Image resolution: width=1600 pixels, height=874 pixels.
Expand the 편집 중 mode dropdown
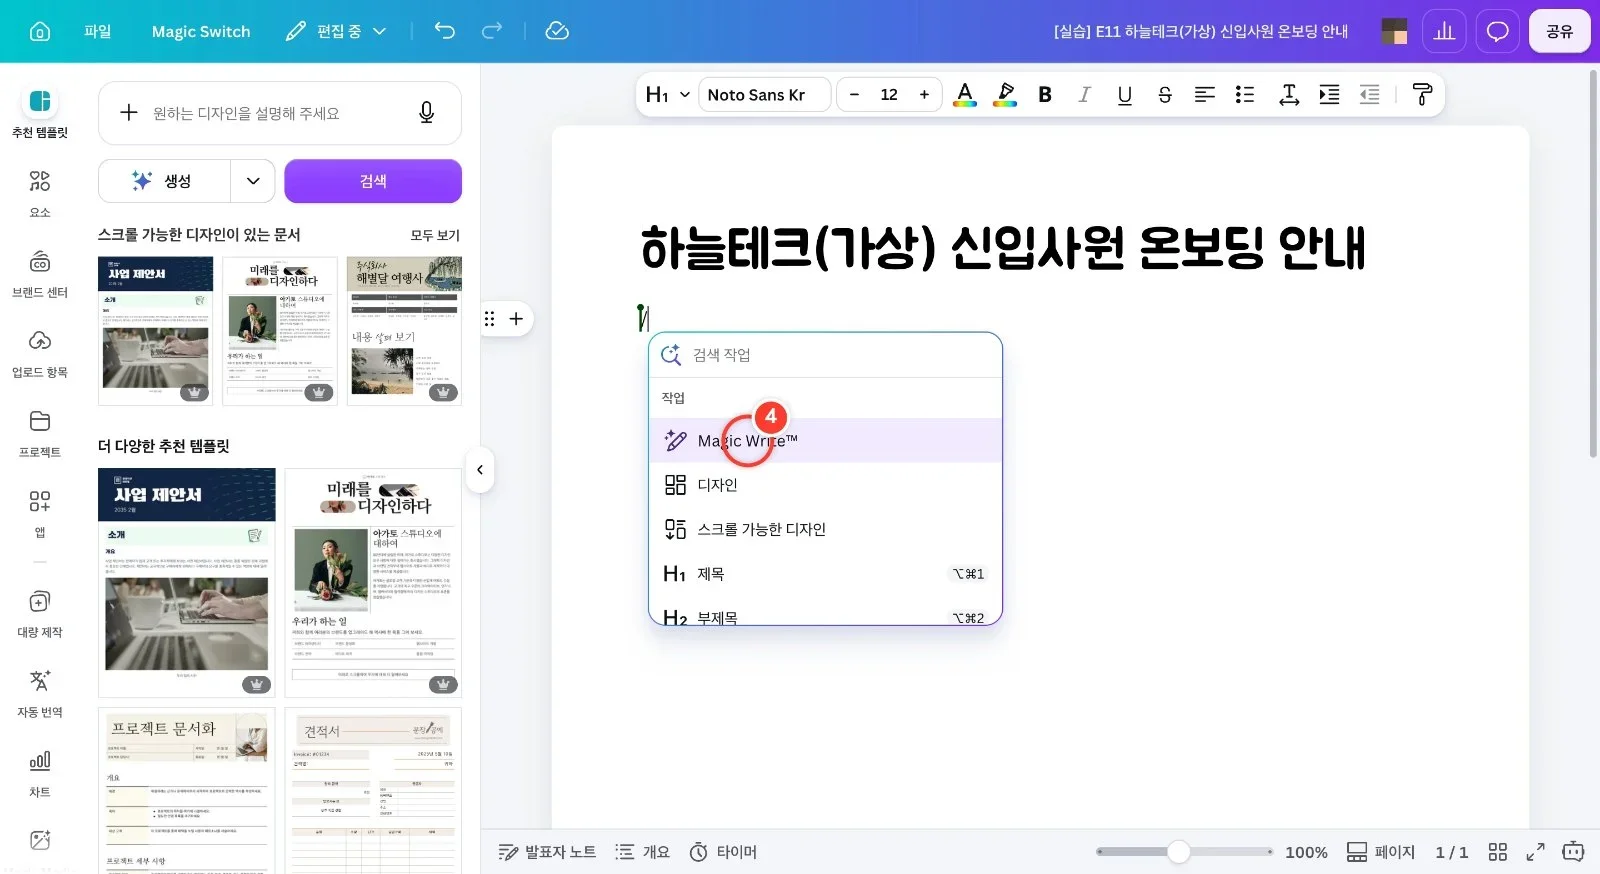[336, 31]
